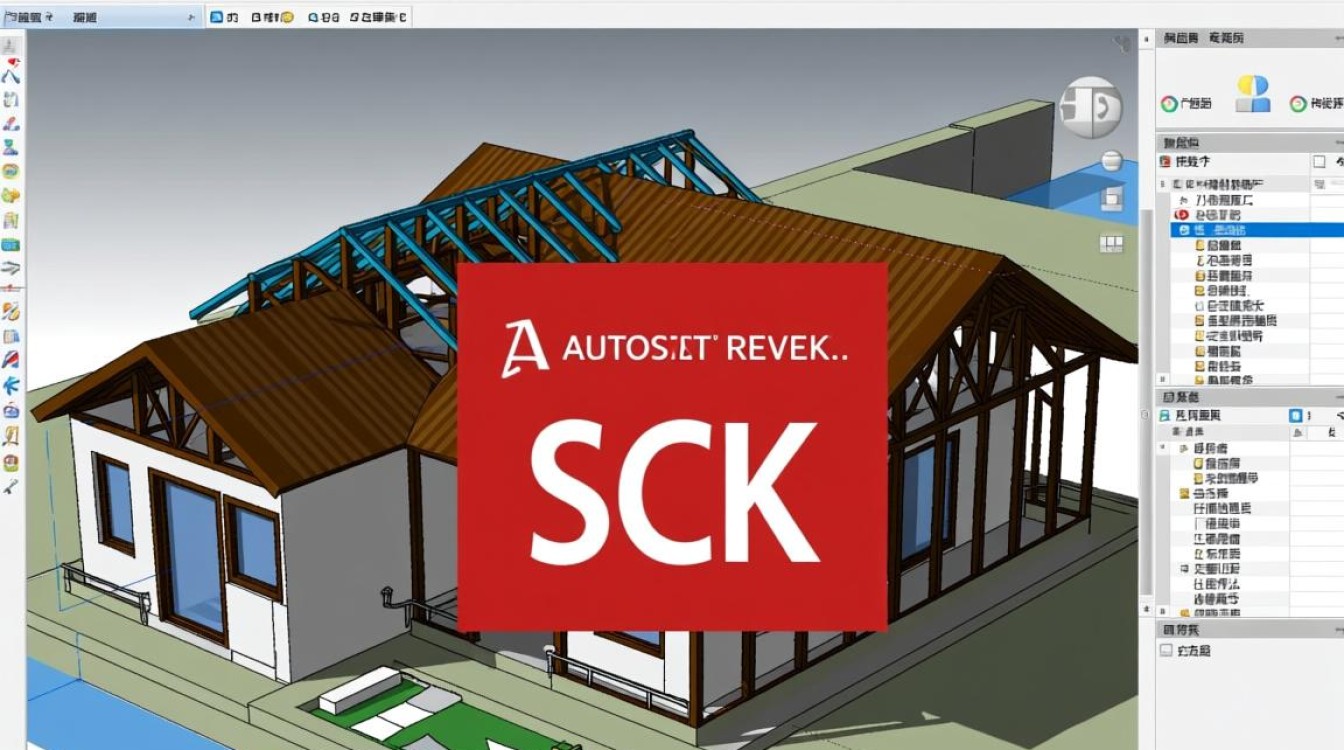Expand the first node in lower tree panel
This screenshot has width=1344, height=750.
(x=1164, y=449)
